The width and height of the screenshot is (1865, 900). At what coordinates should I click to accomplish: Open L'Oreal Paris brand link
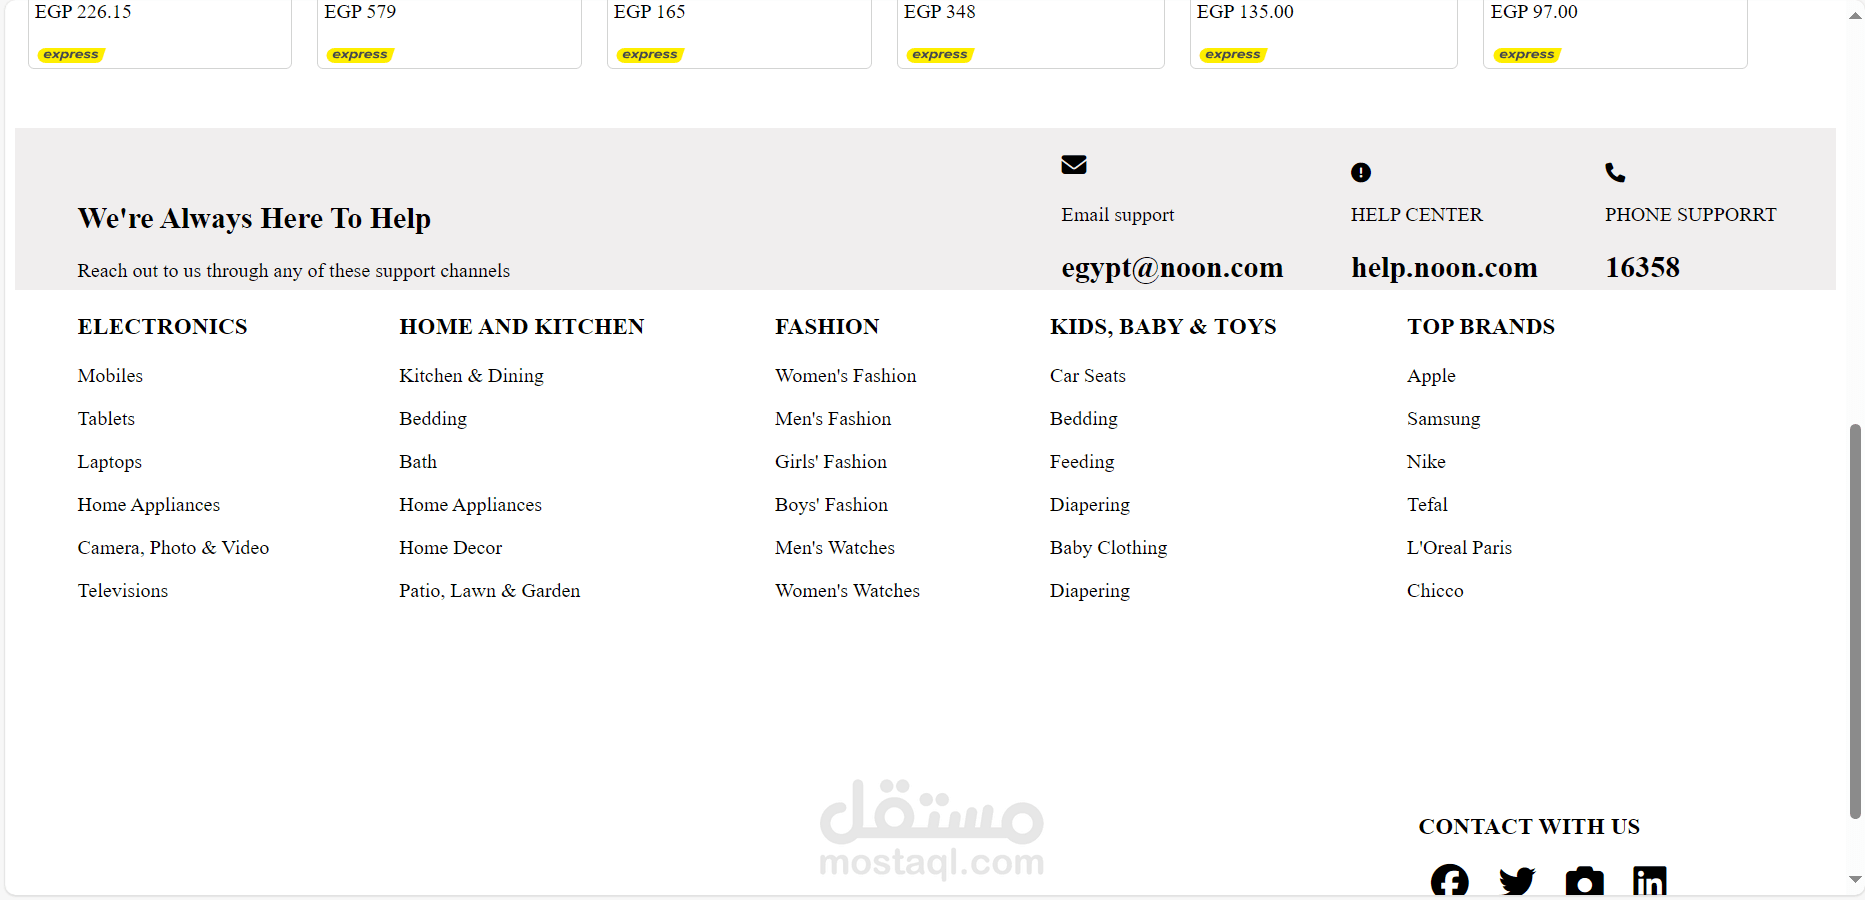(1459, 548)
